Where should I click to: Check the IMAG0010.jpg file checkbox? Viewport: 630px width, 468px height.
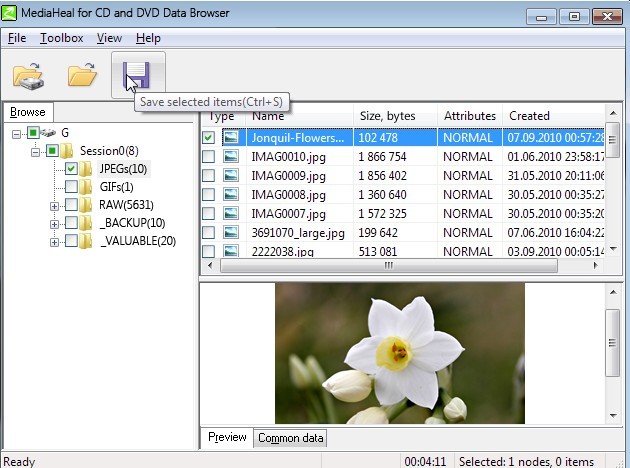coord(208,156)
